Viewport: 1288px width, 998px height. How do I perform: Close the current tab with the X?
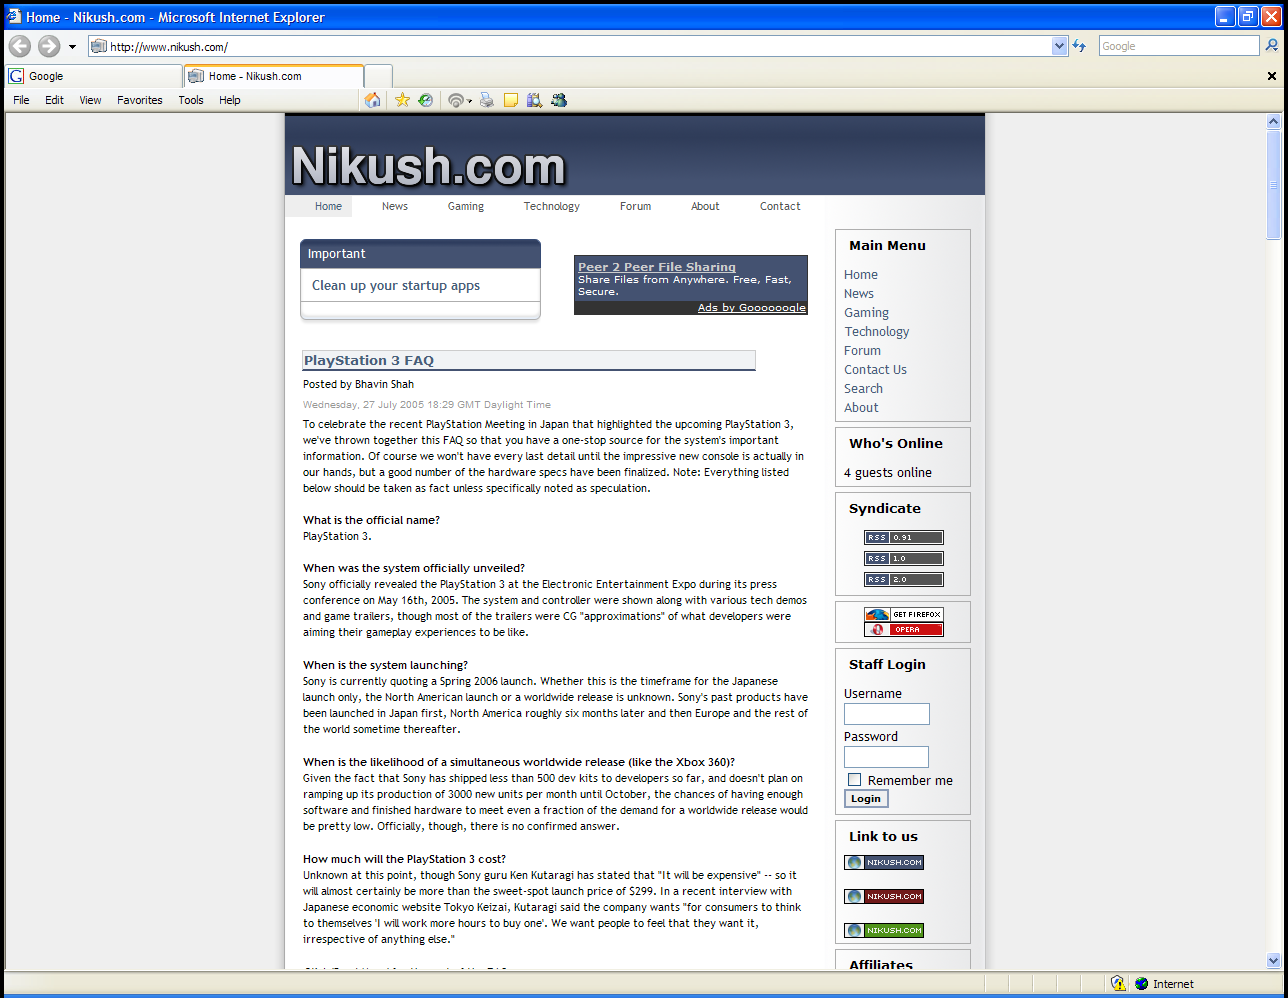click(1272, 76)
